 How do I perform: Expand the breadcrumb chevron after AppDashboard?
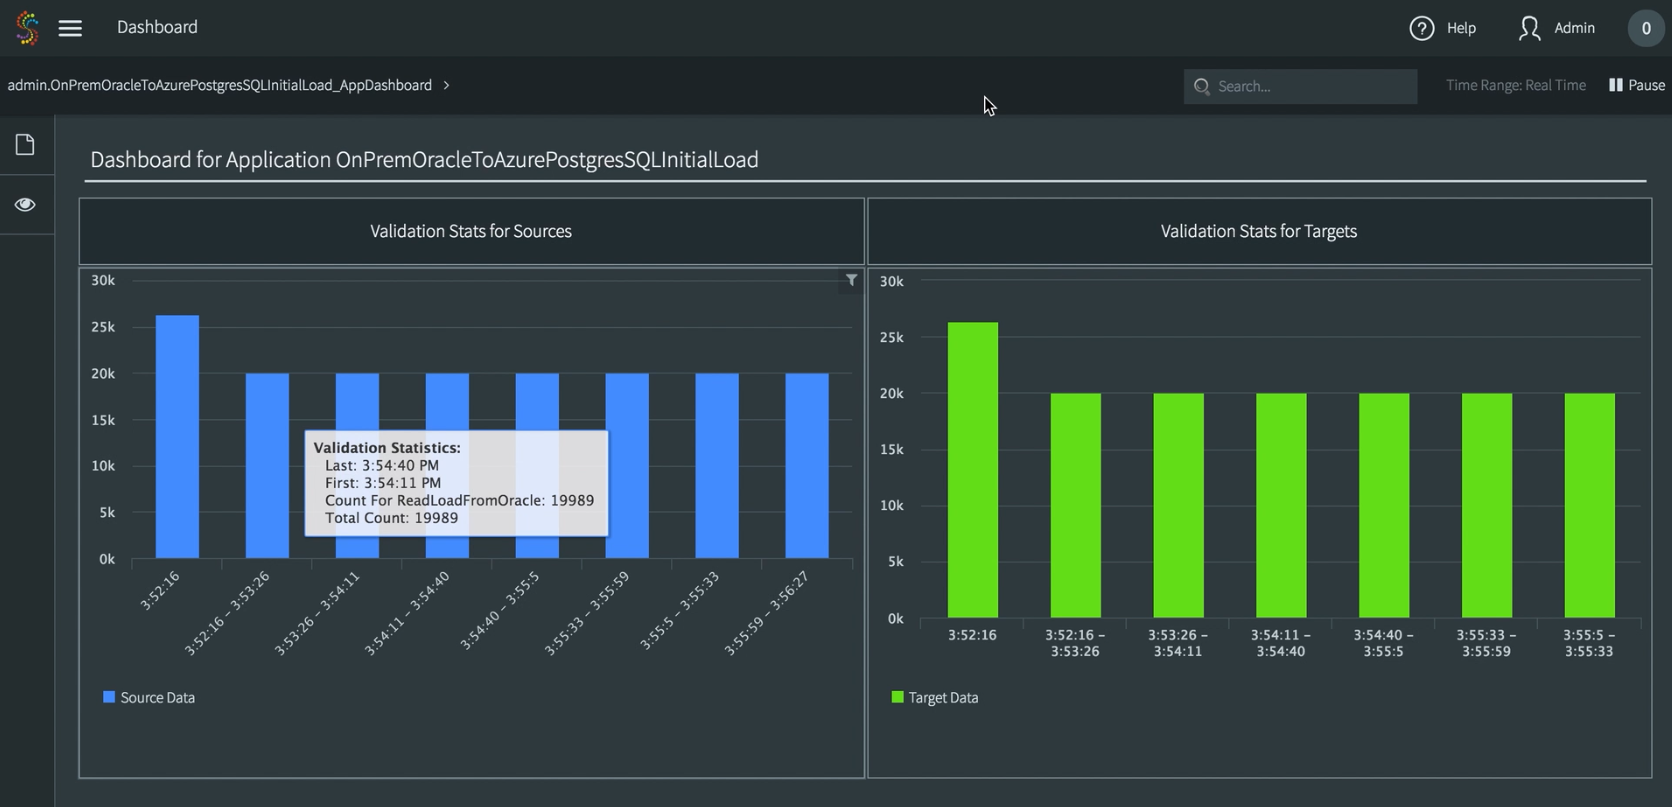446,85
